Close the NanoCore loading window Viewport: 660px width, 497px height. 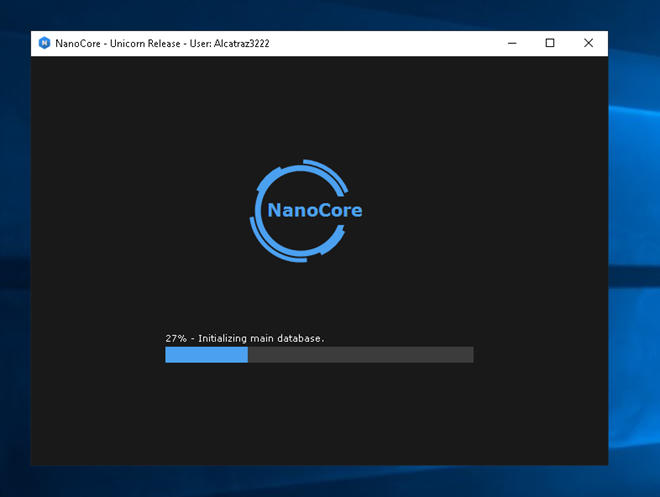588,43
